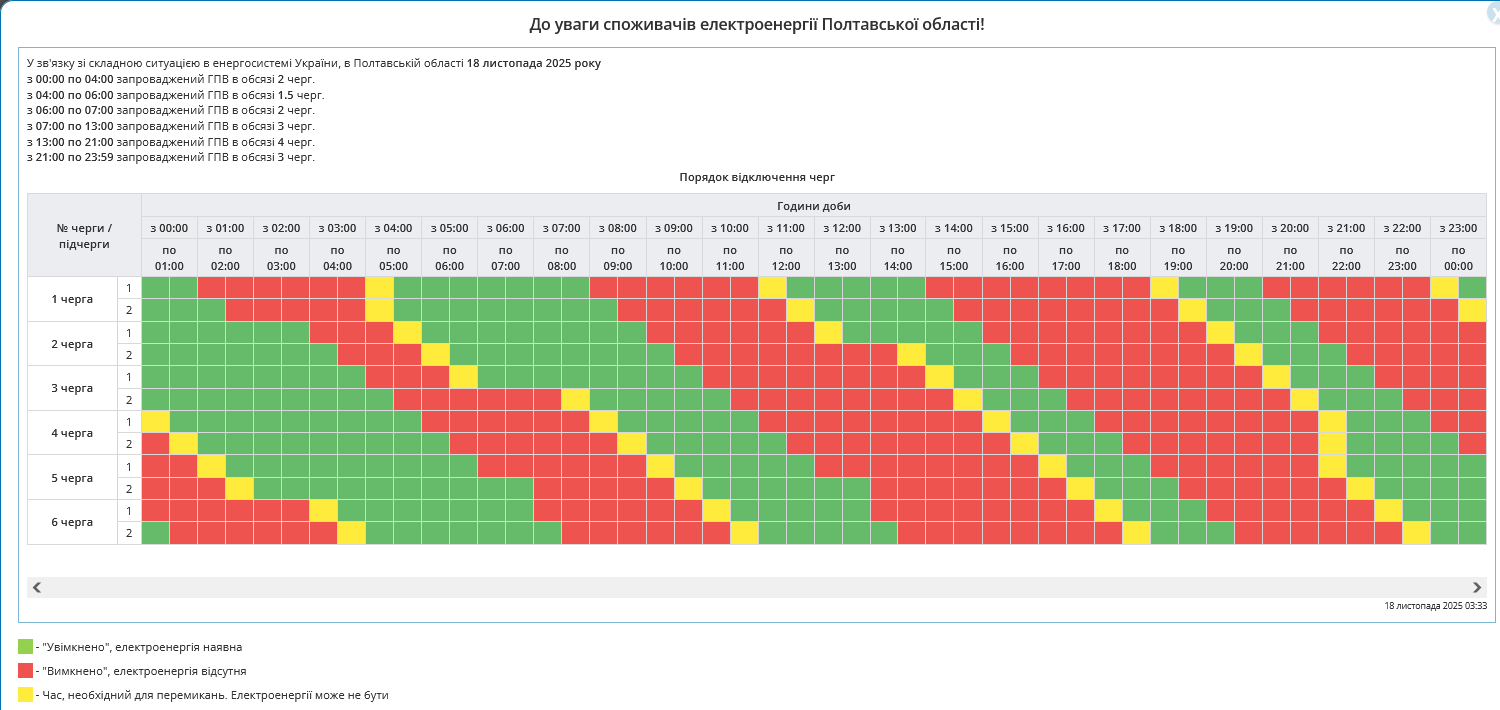Screen dimensions: 1500x710
Task: Close the notice with the top-right X
Action: pyautogui.click(x=1493, y=12)
